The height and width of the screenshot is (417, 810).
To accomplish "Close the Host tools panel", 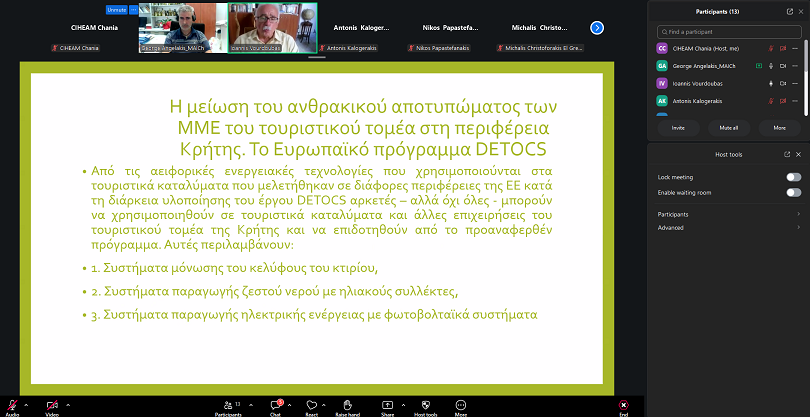I will 799,154.
